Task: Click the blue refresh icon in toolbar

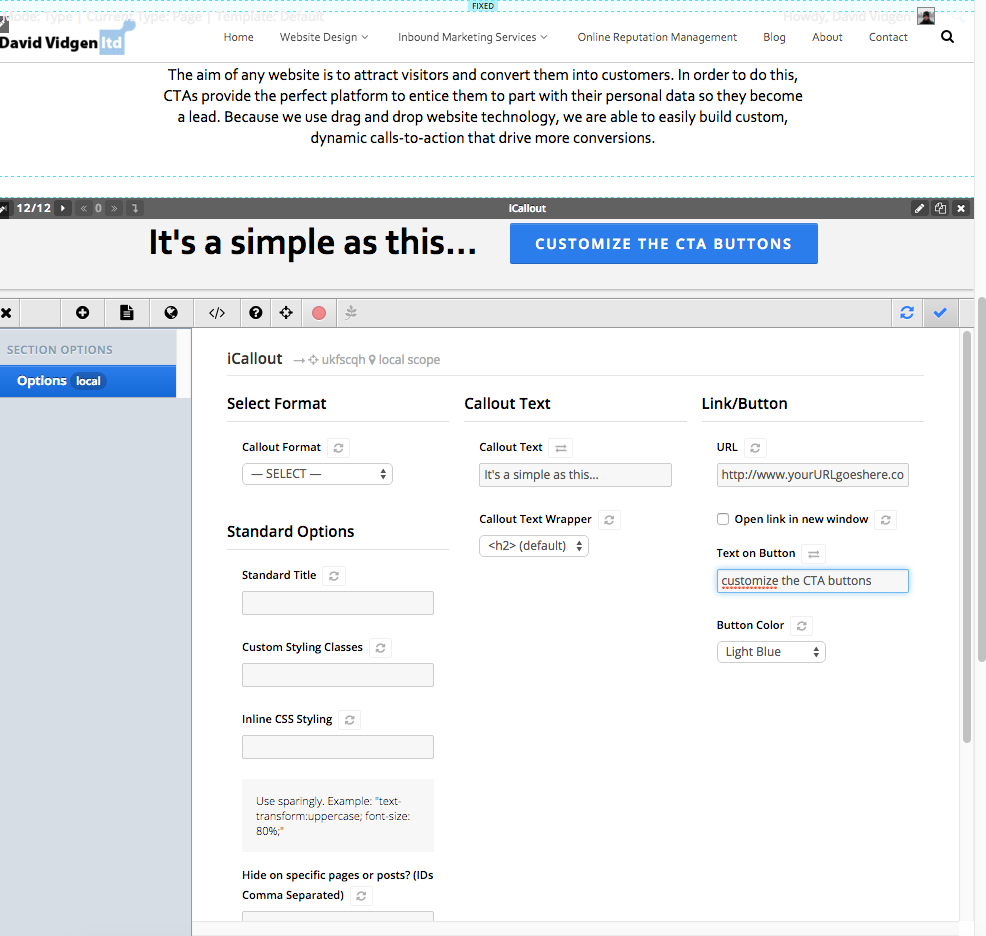Action: [x=907, y=313]
